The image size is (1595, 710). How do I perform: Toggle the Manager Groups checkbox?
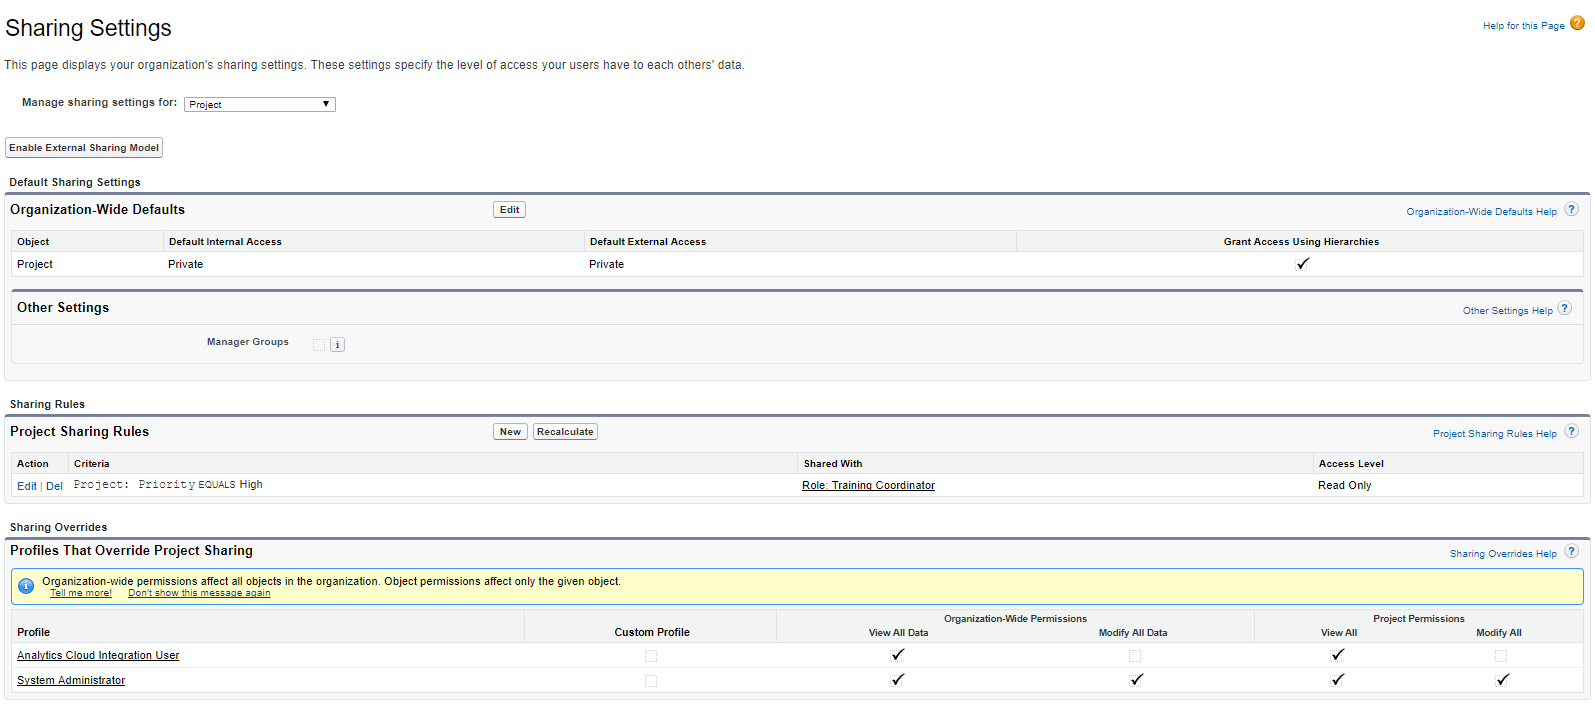click(x=319, y=345)
